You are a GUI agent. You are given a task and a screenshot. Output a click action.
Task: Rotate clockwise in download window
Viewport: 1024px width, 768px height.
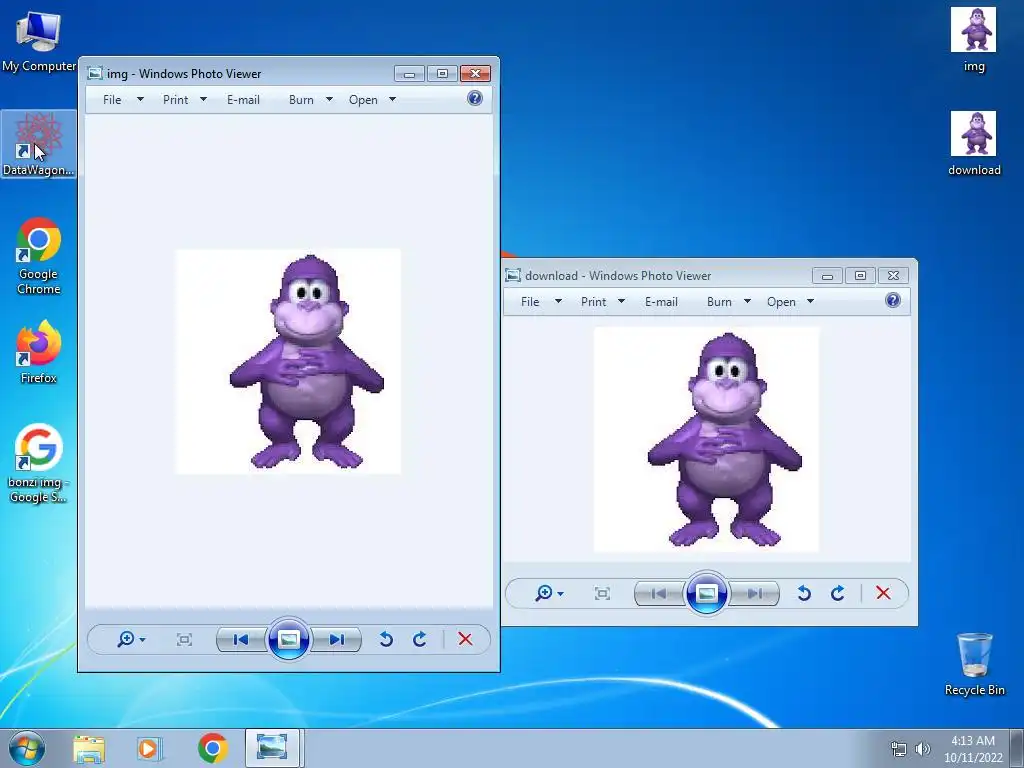[837, 593]
